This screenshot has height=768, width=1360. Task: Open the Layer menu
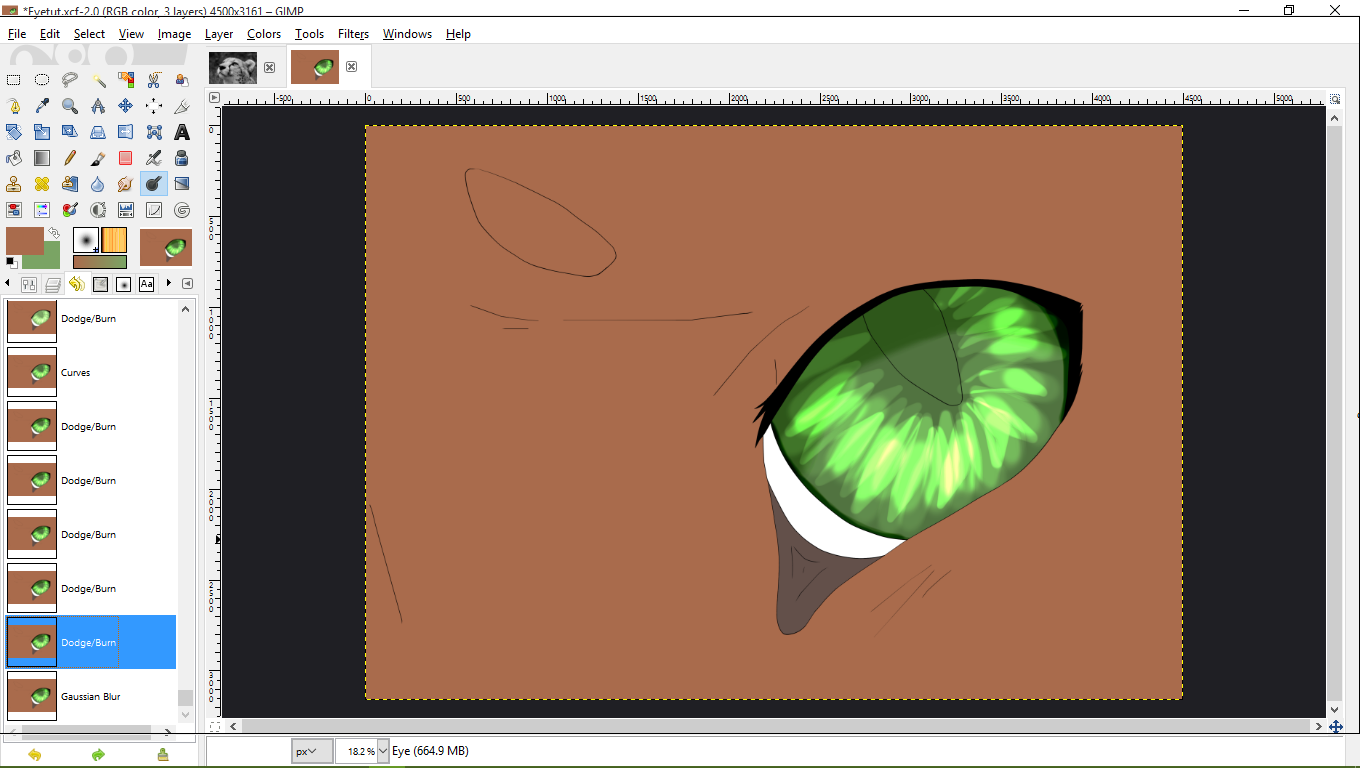pos(219,34)
